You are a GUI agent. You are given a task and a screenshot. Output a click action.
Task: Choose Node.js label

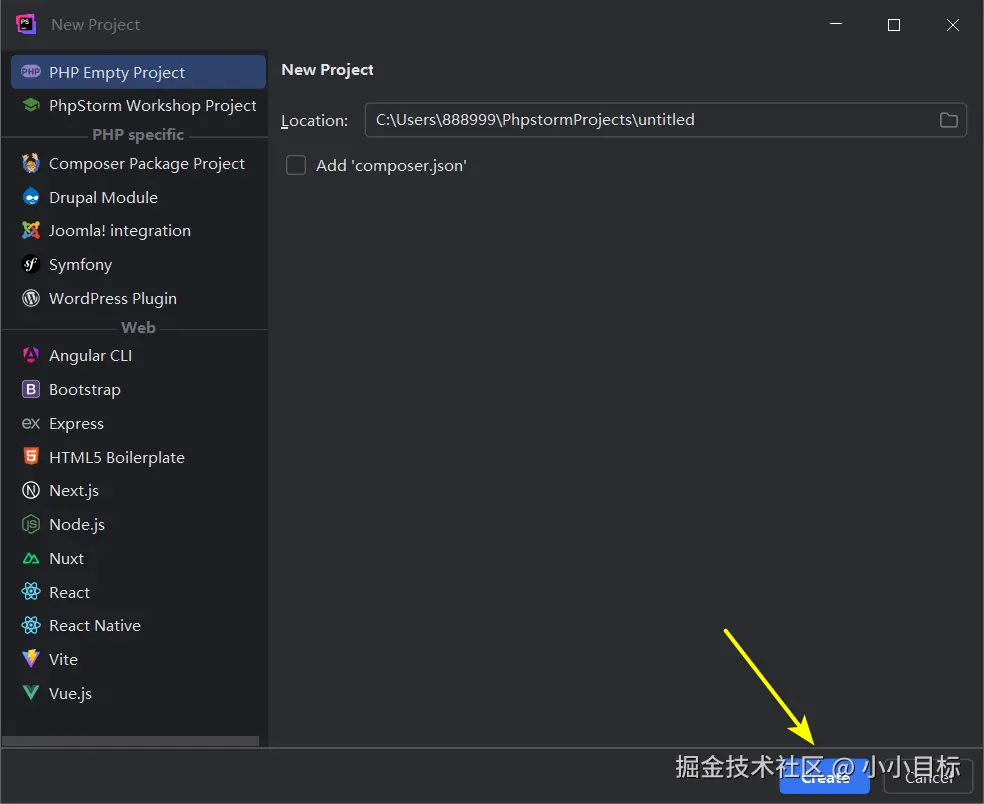(x=77, y=525)
